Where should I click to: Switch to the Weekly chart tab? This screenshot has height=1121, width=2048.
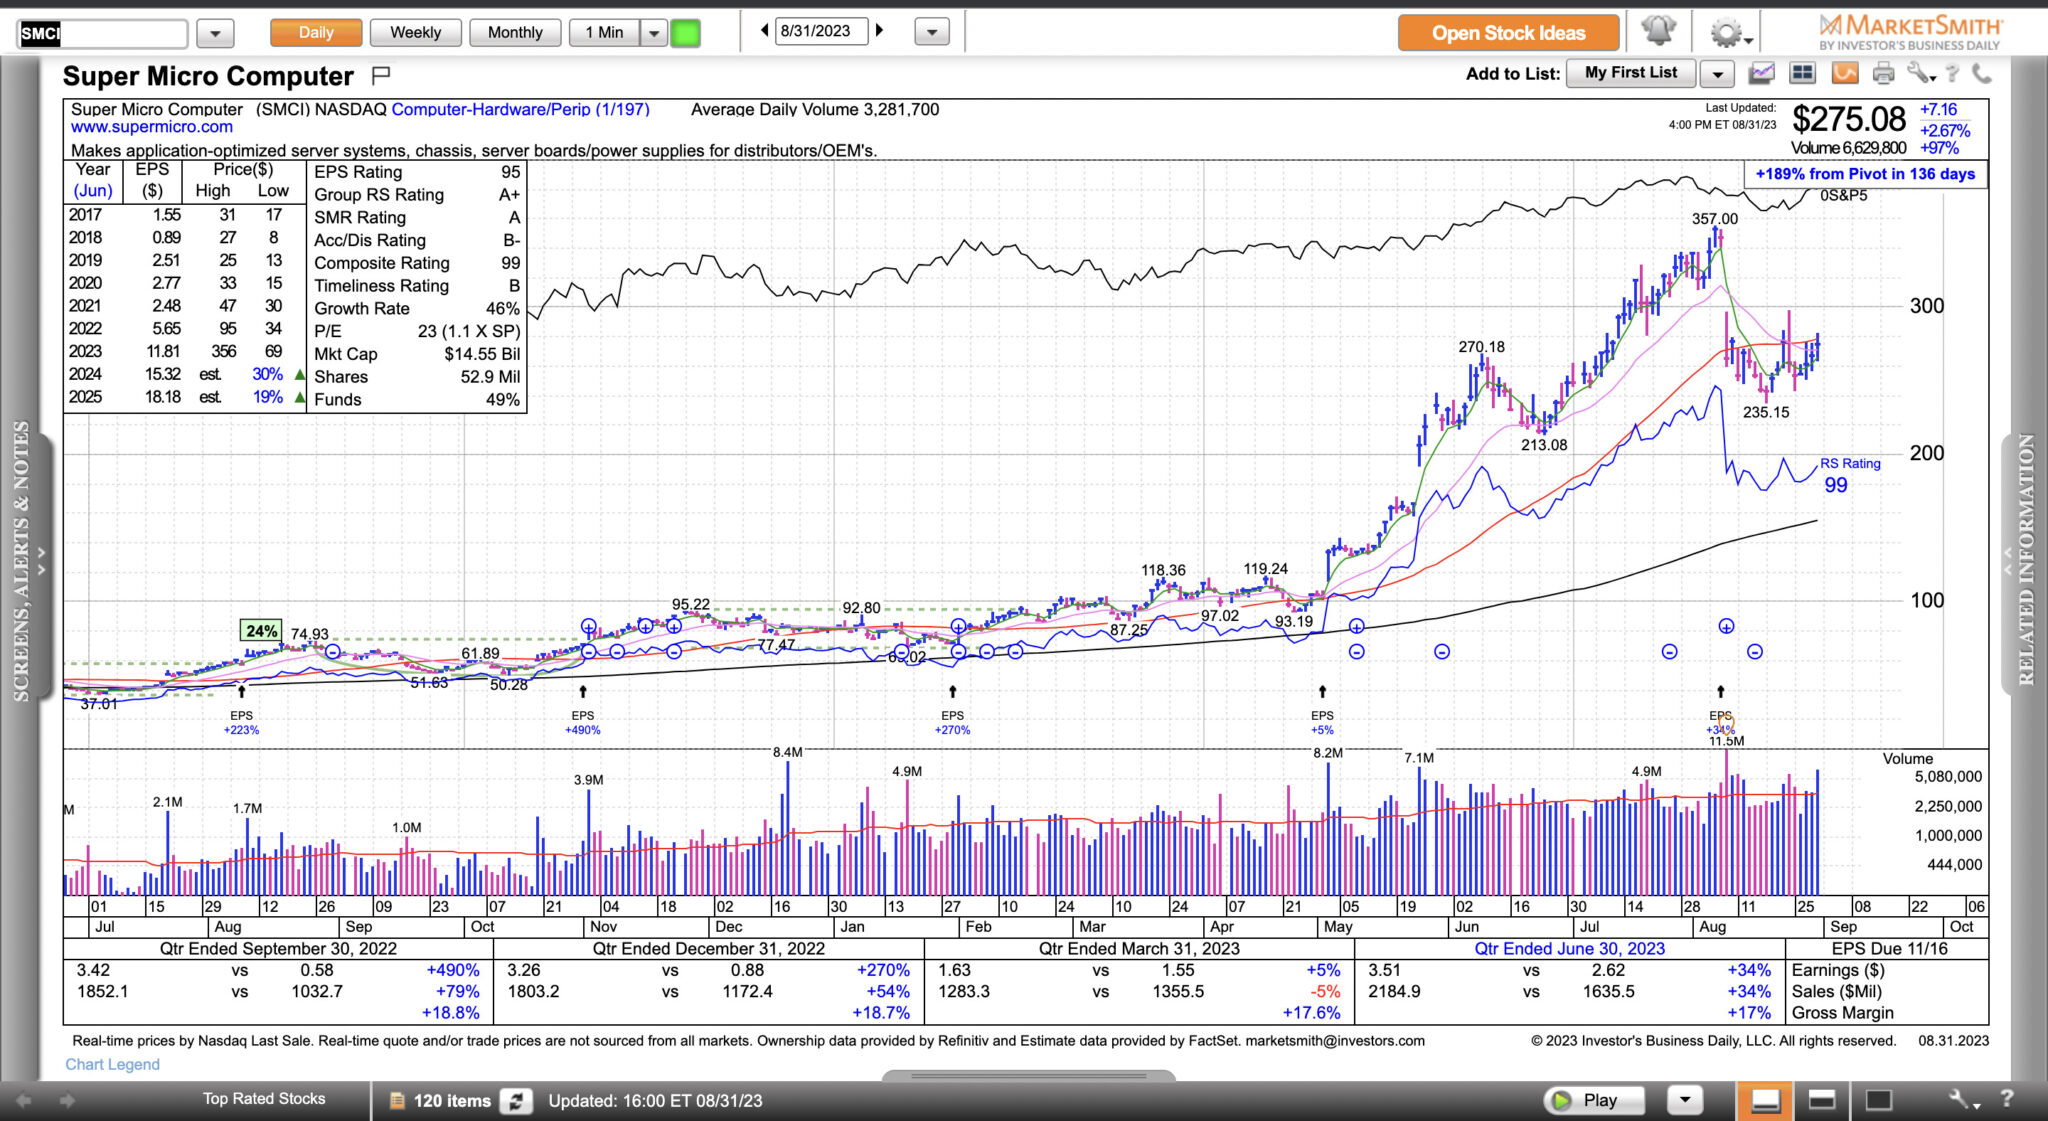tap(415, 33)
